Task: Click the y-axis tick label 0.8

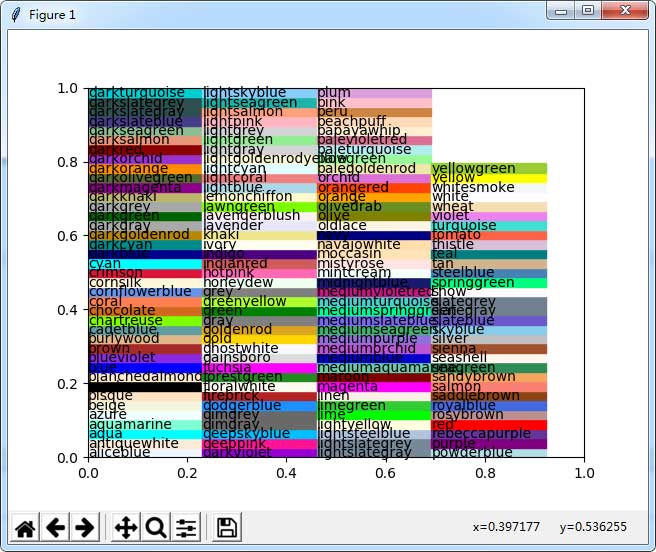Action: tap(67, 162)
